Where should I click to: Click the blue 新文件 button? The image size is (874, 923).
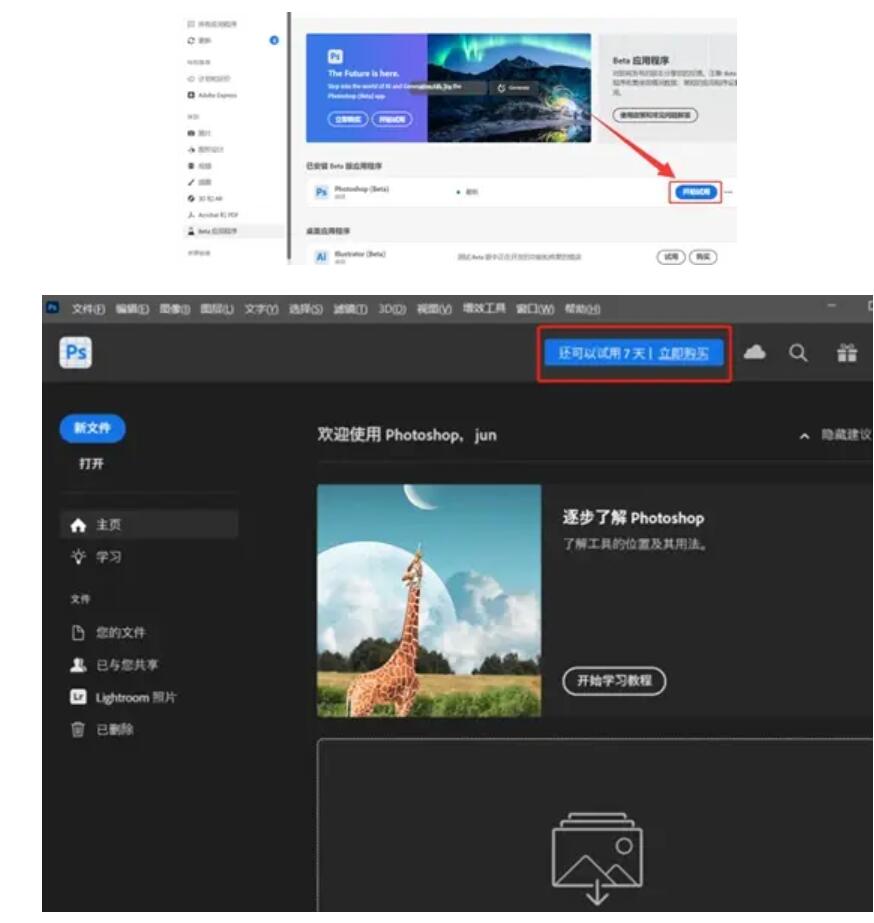92,428
